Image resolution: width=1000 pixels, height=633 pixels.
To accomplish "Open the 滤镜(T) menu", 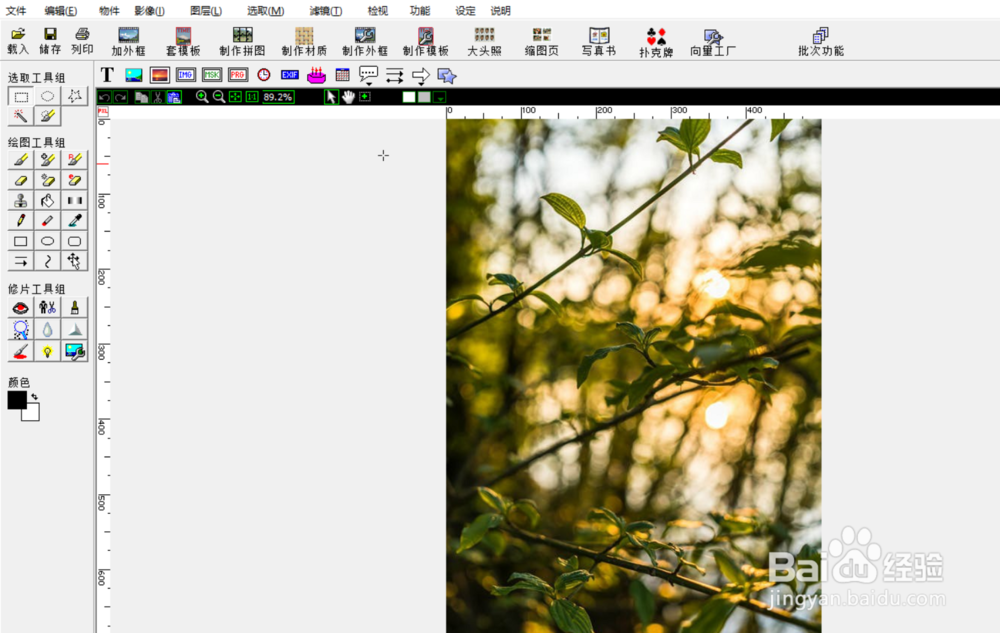I will [x=326, y=11].
